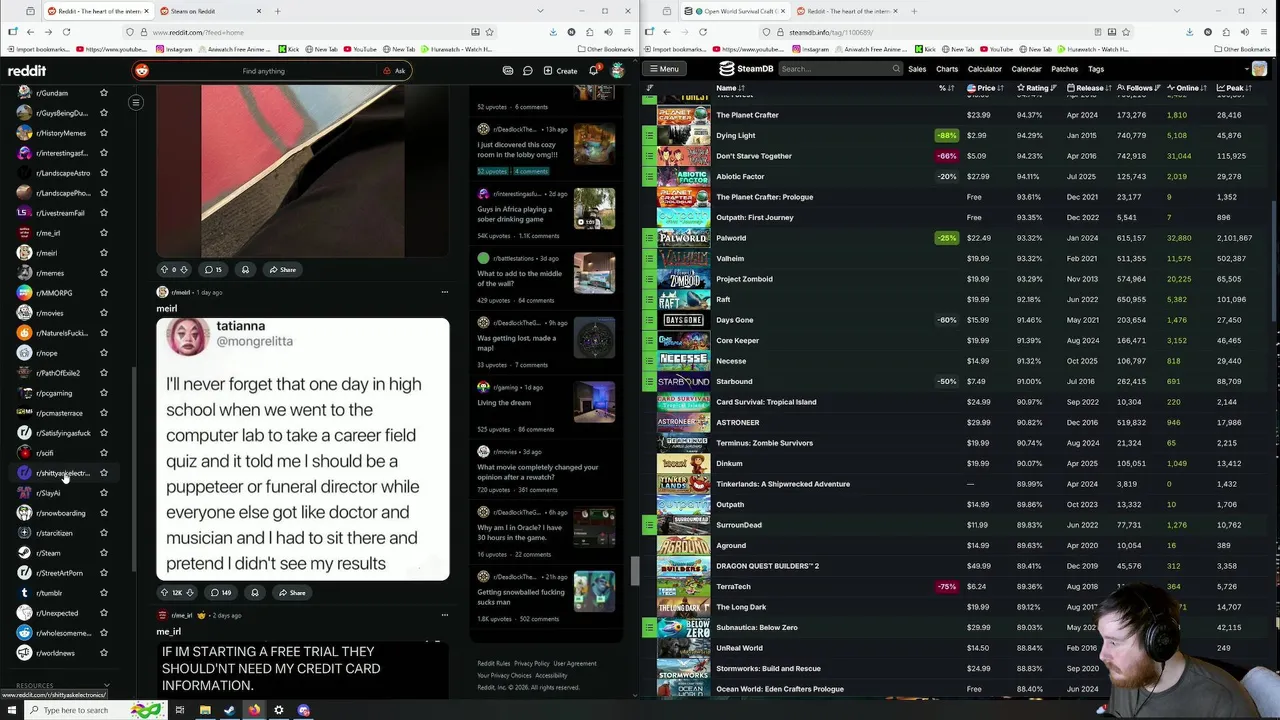Bookmark the Reddit page with star icon
1280x720 pixels.
(489, 32)
